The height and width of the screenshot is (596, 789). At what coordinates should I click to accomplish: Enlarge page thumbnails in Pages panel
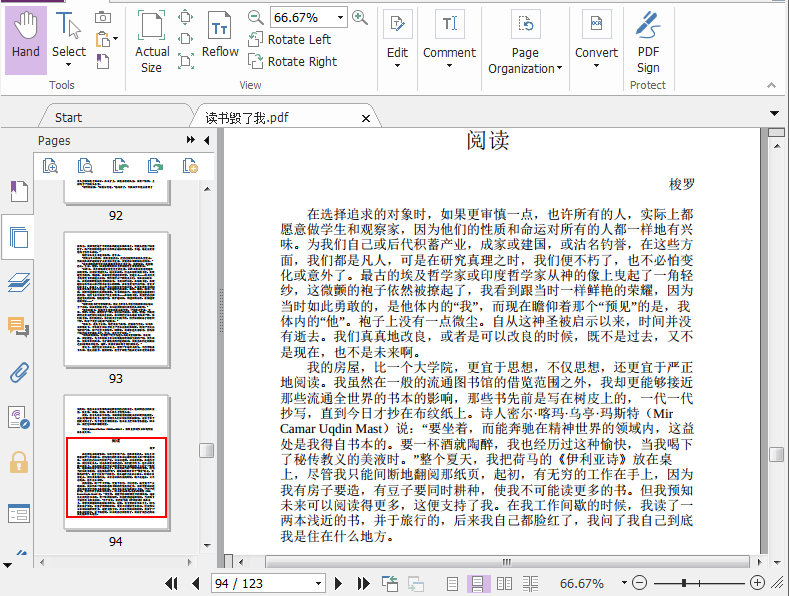tap(50, 166)
